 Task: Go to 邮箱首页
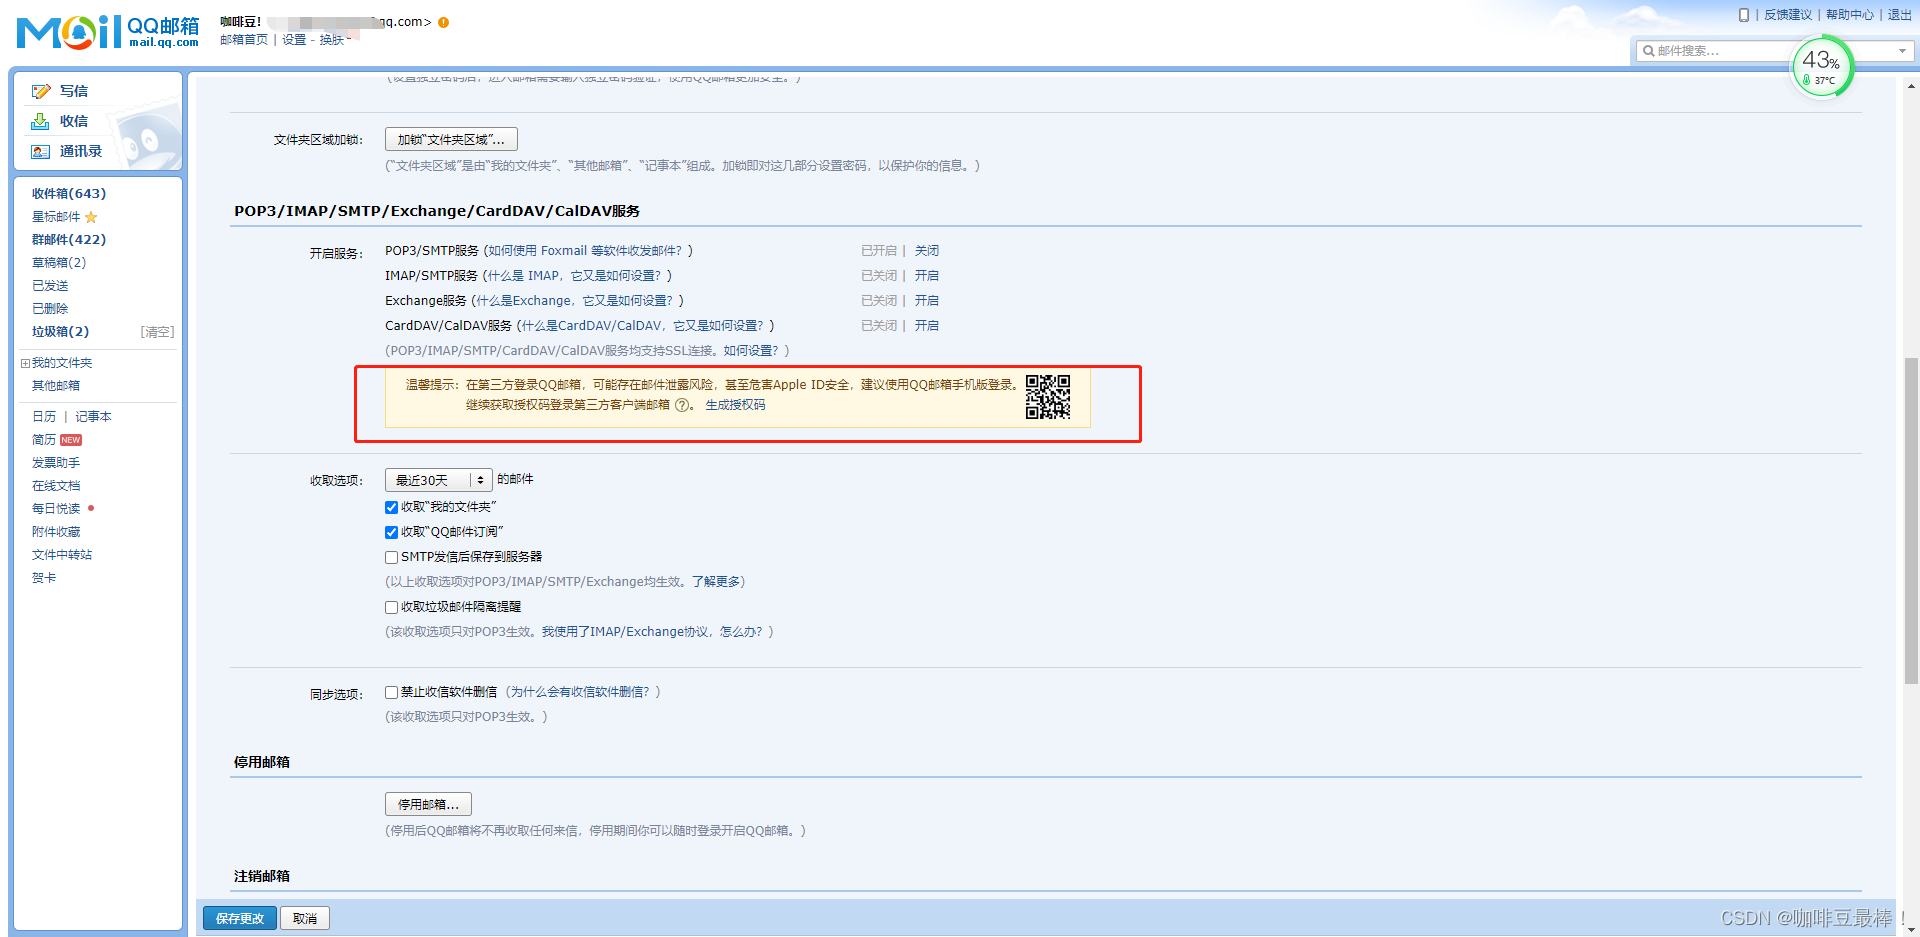tap(244, 40)
